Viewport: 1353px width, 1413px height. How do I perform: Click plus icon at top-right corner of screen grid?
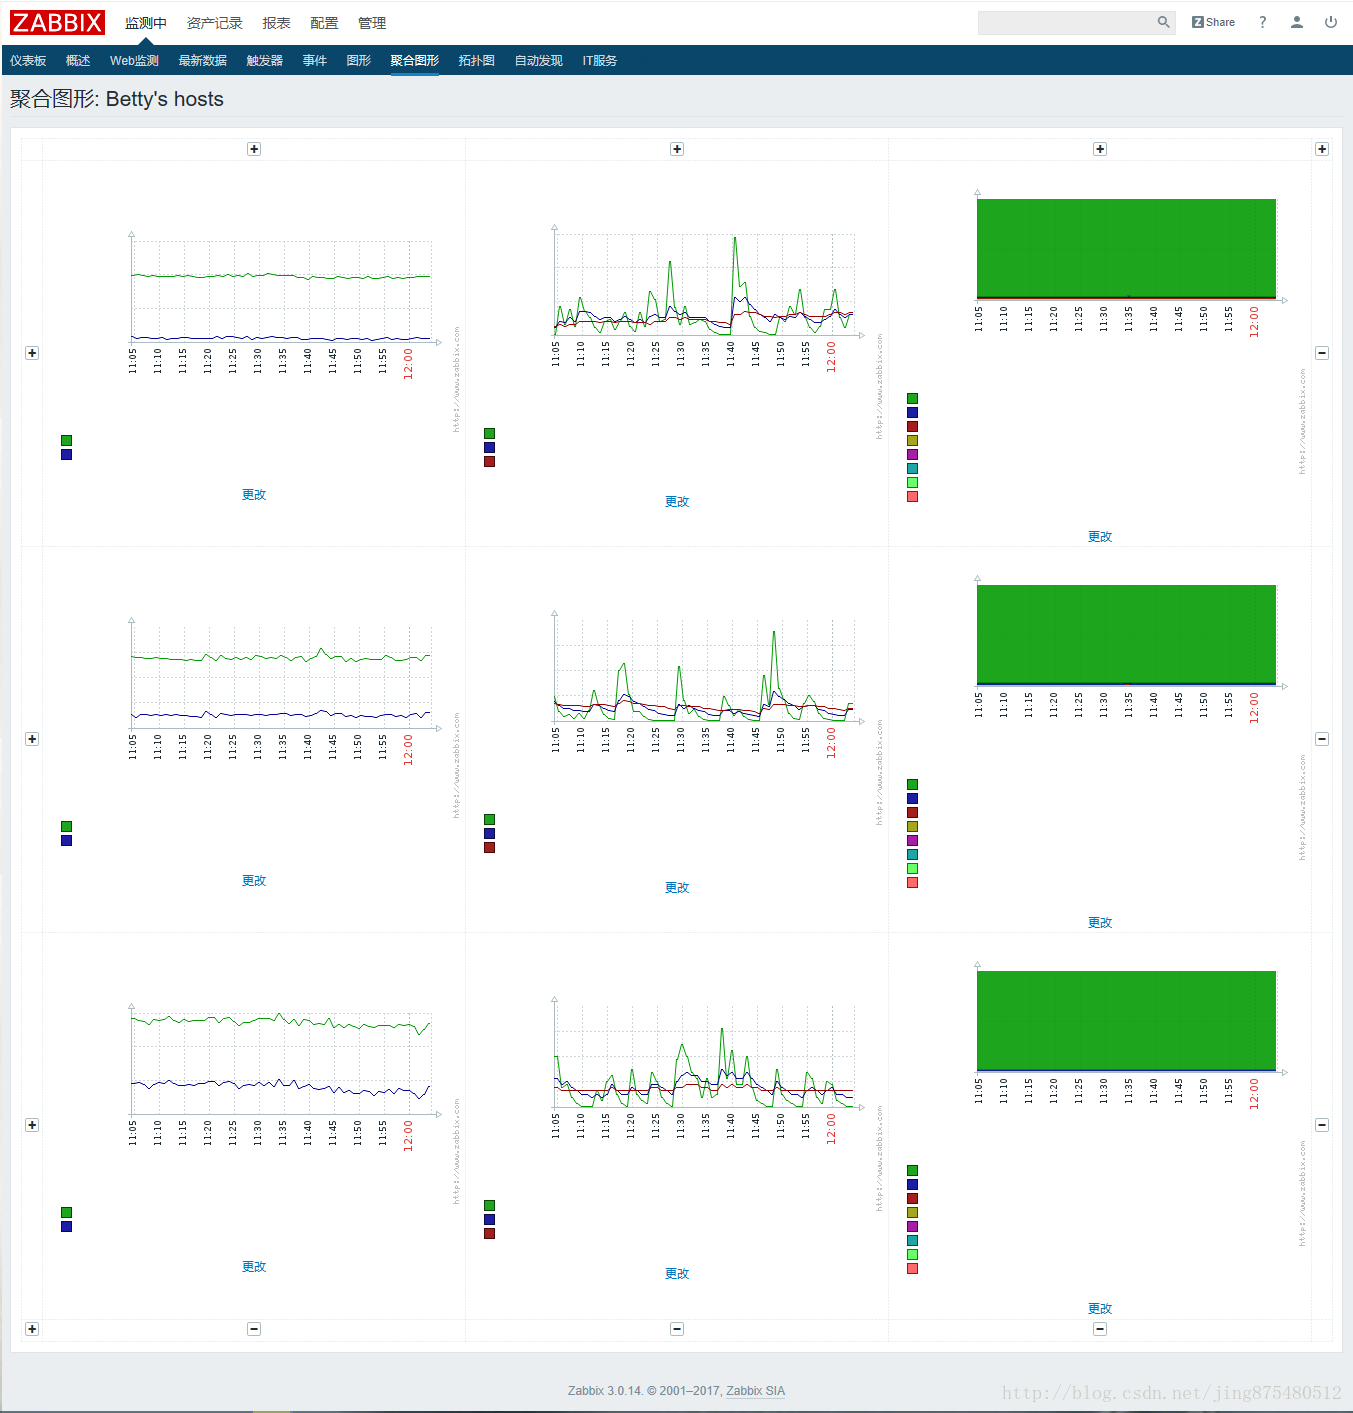[1322, 149]
